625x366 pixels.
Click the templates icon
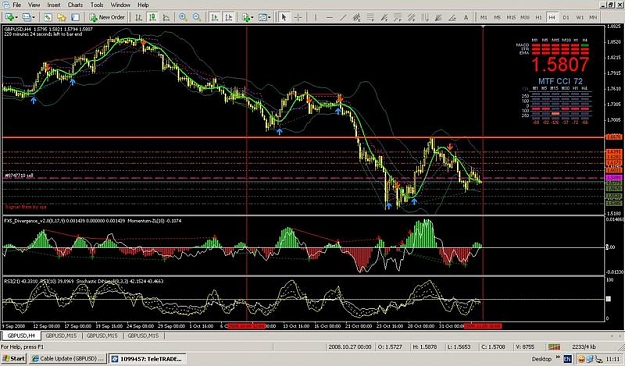coord(263,17)
